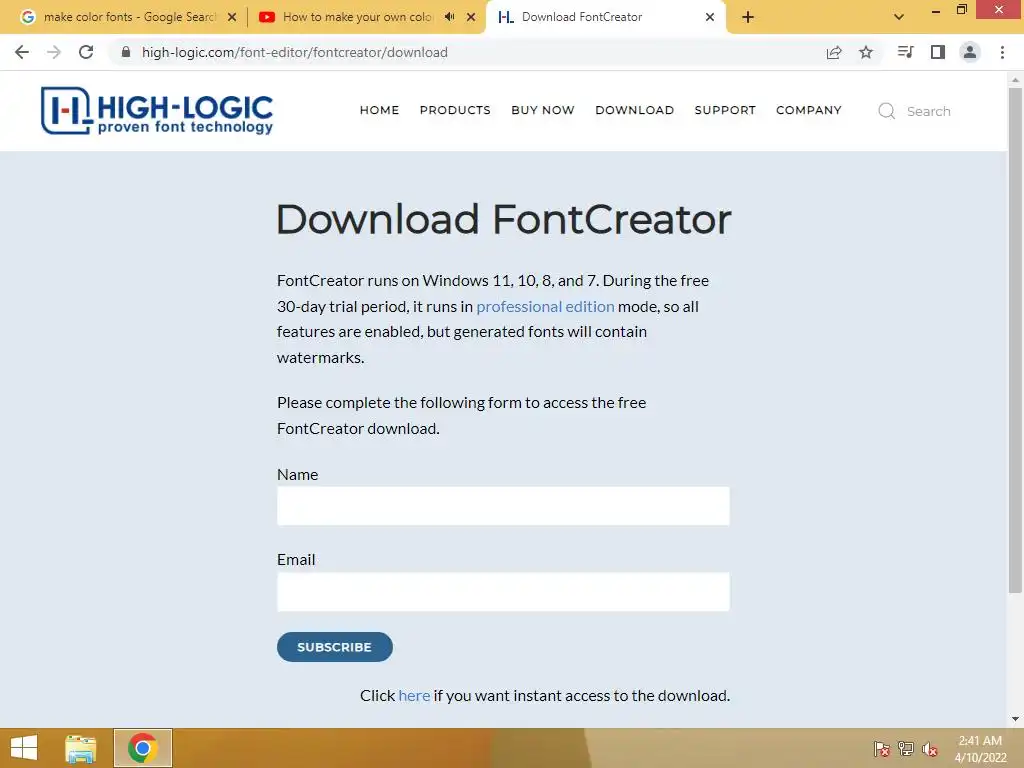The width and height of the screenshot is (1024, 768).
Task: Click the 'Download FontCreator' page heading
Action: tap(504, 219)
